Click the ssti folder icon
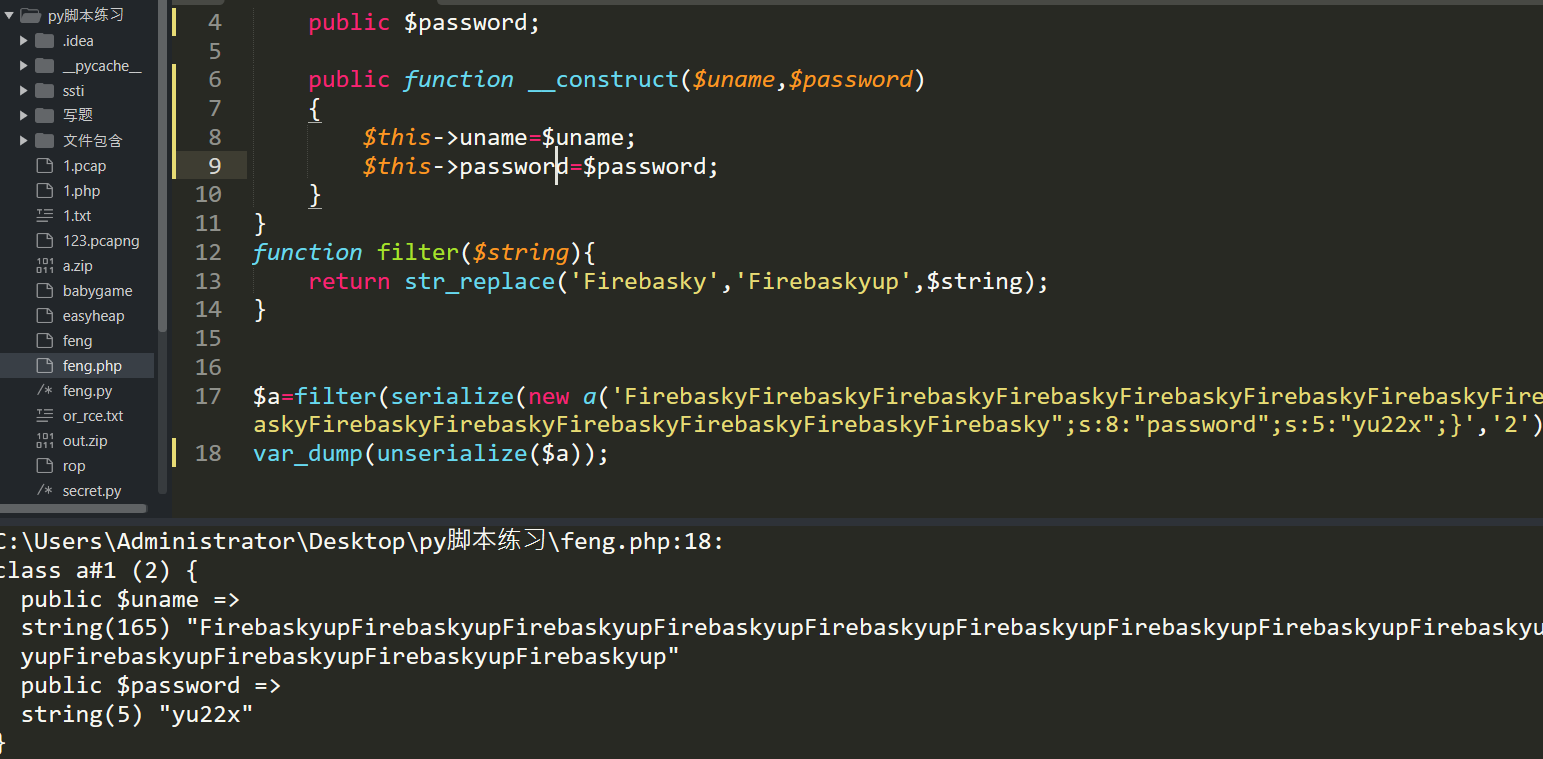Viewport: 1543px width, 759px height. [44, 91]
